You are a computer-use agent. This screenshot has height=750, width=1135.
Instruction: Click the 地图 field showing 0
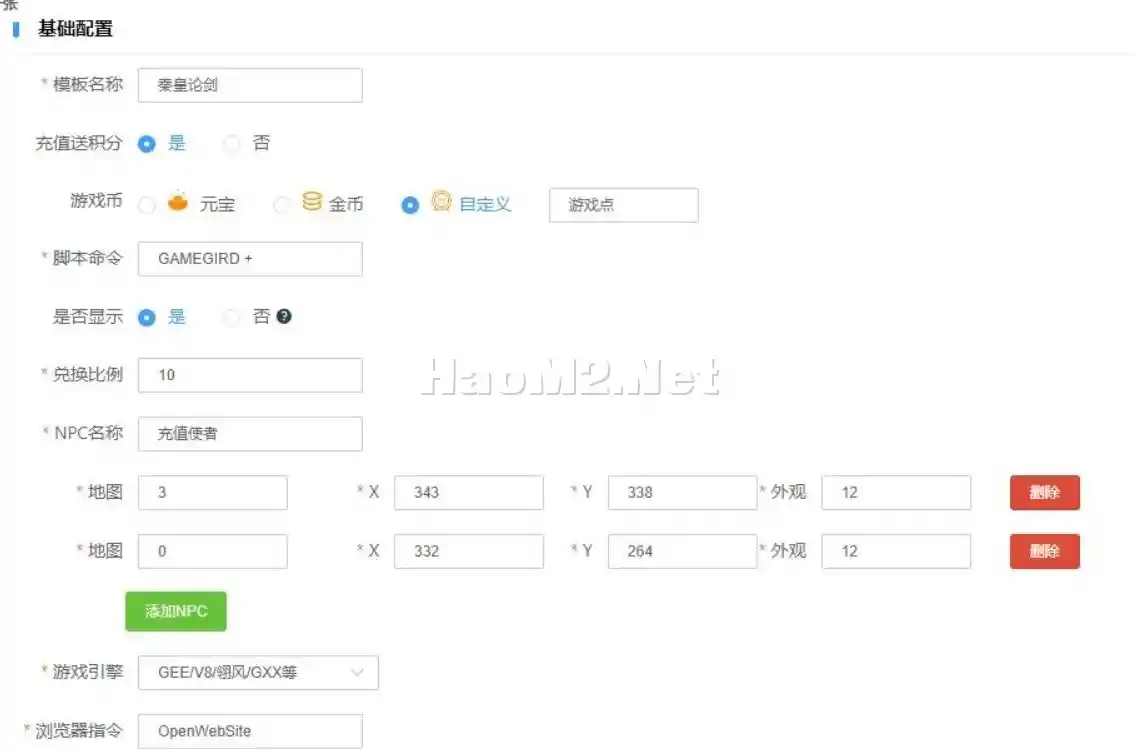[213, 551]
